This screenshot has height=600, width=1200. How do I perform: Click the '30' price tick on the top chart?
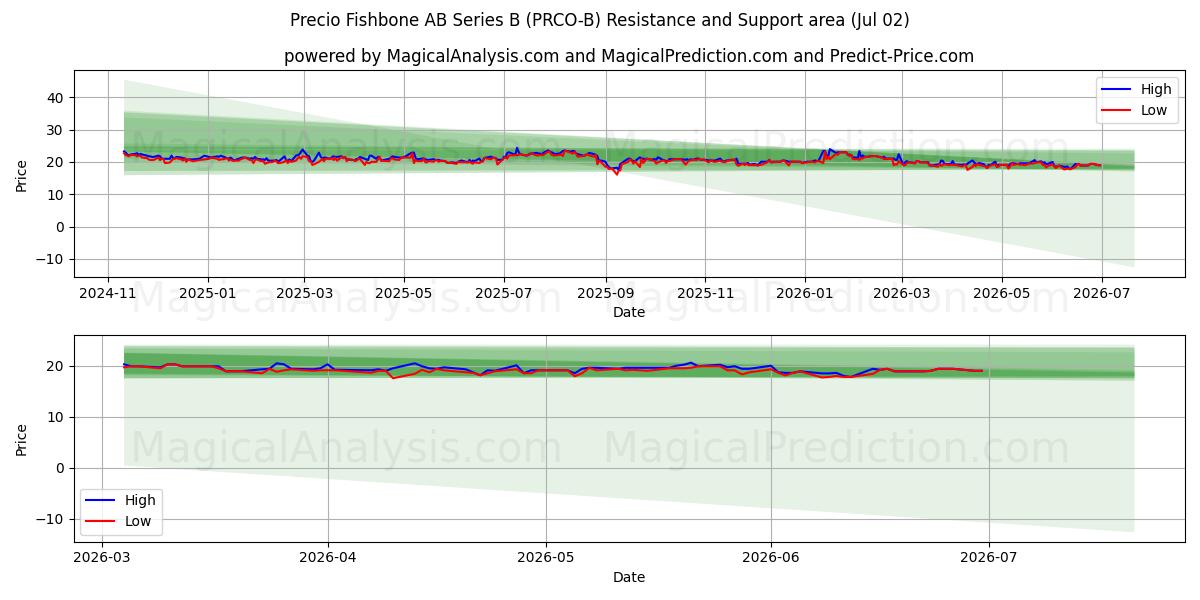coord(55,130)
